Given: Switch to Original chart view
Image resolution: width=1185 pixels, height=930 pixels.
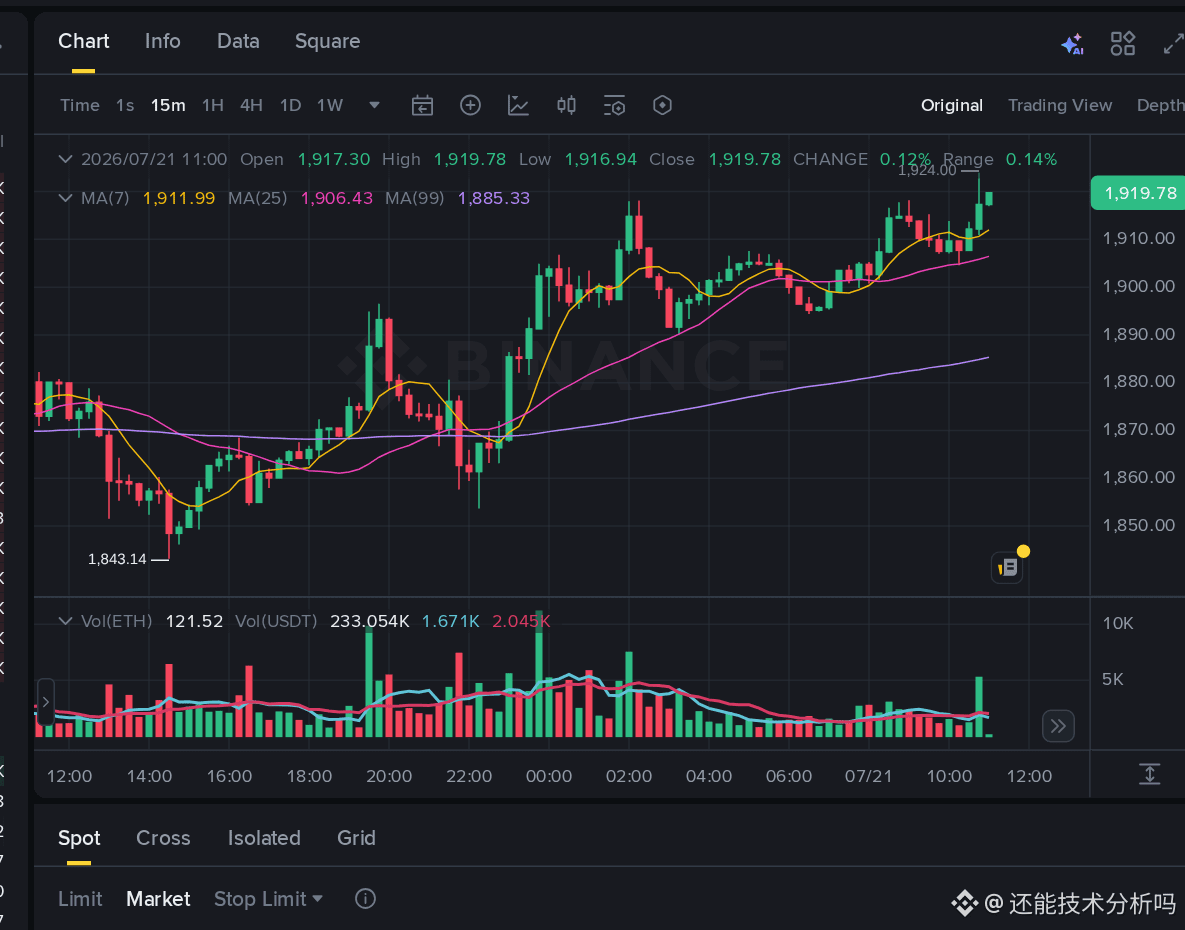Looking at the screenshot, I should (951, 105).
